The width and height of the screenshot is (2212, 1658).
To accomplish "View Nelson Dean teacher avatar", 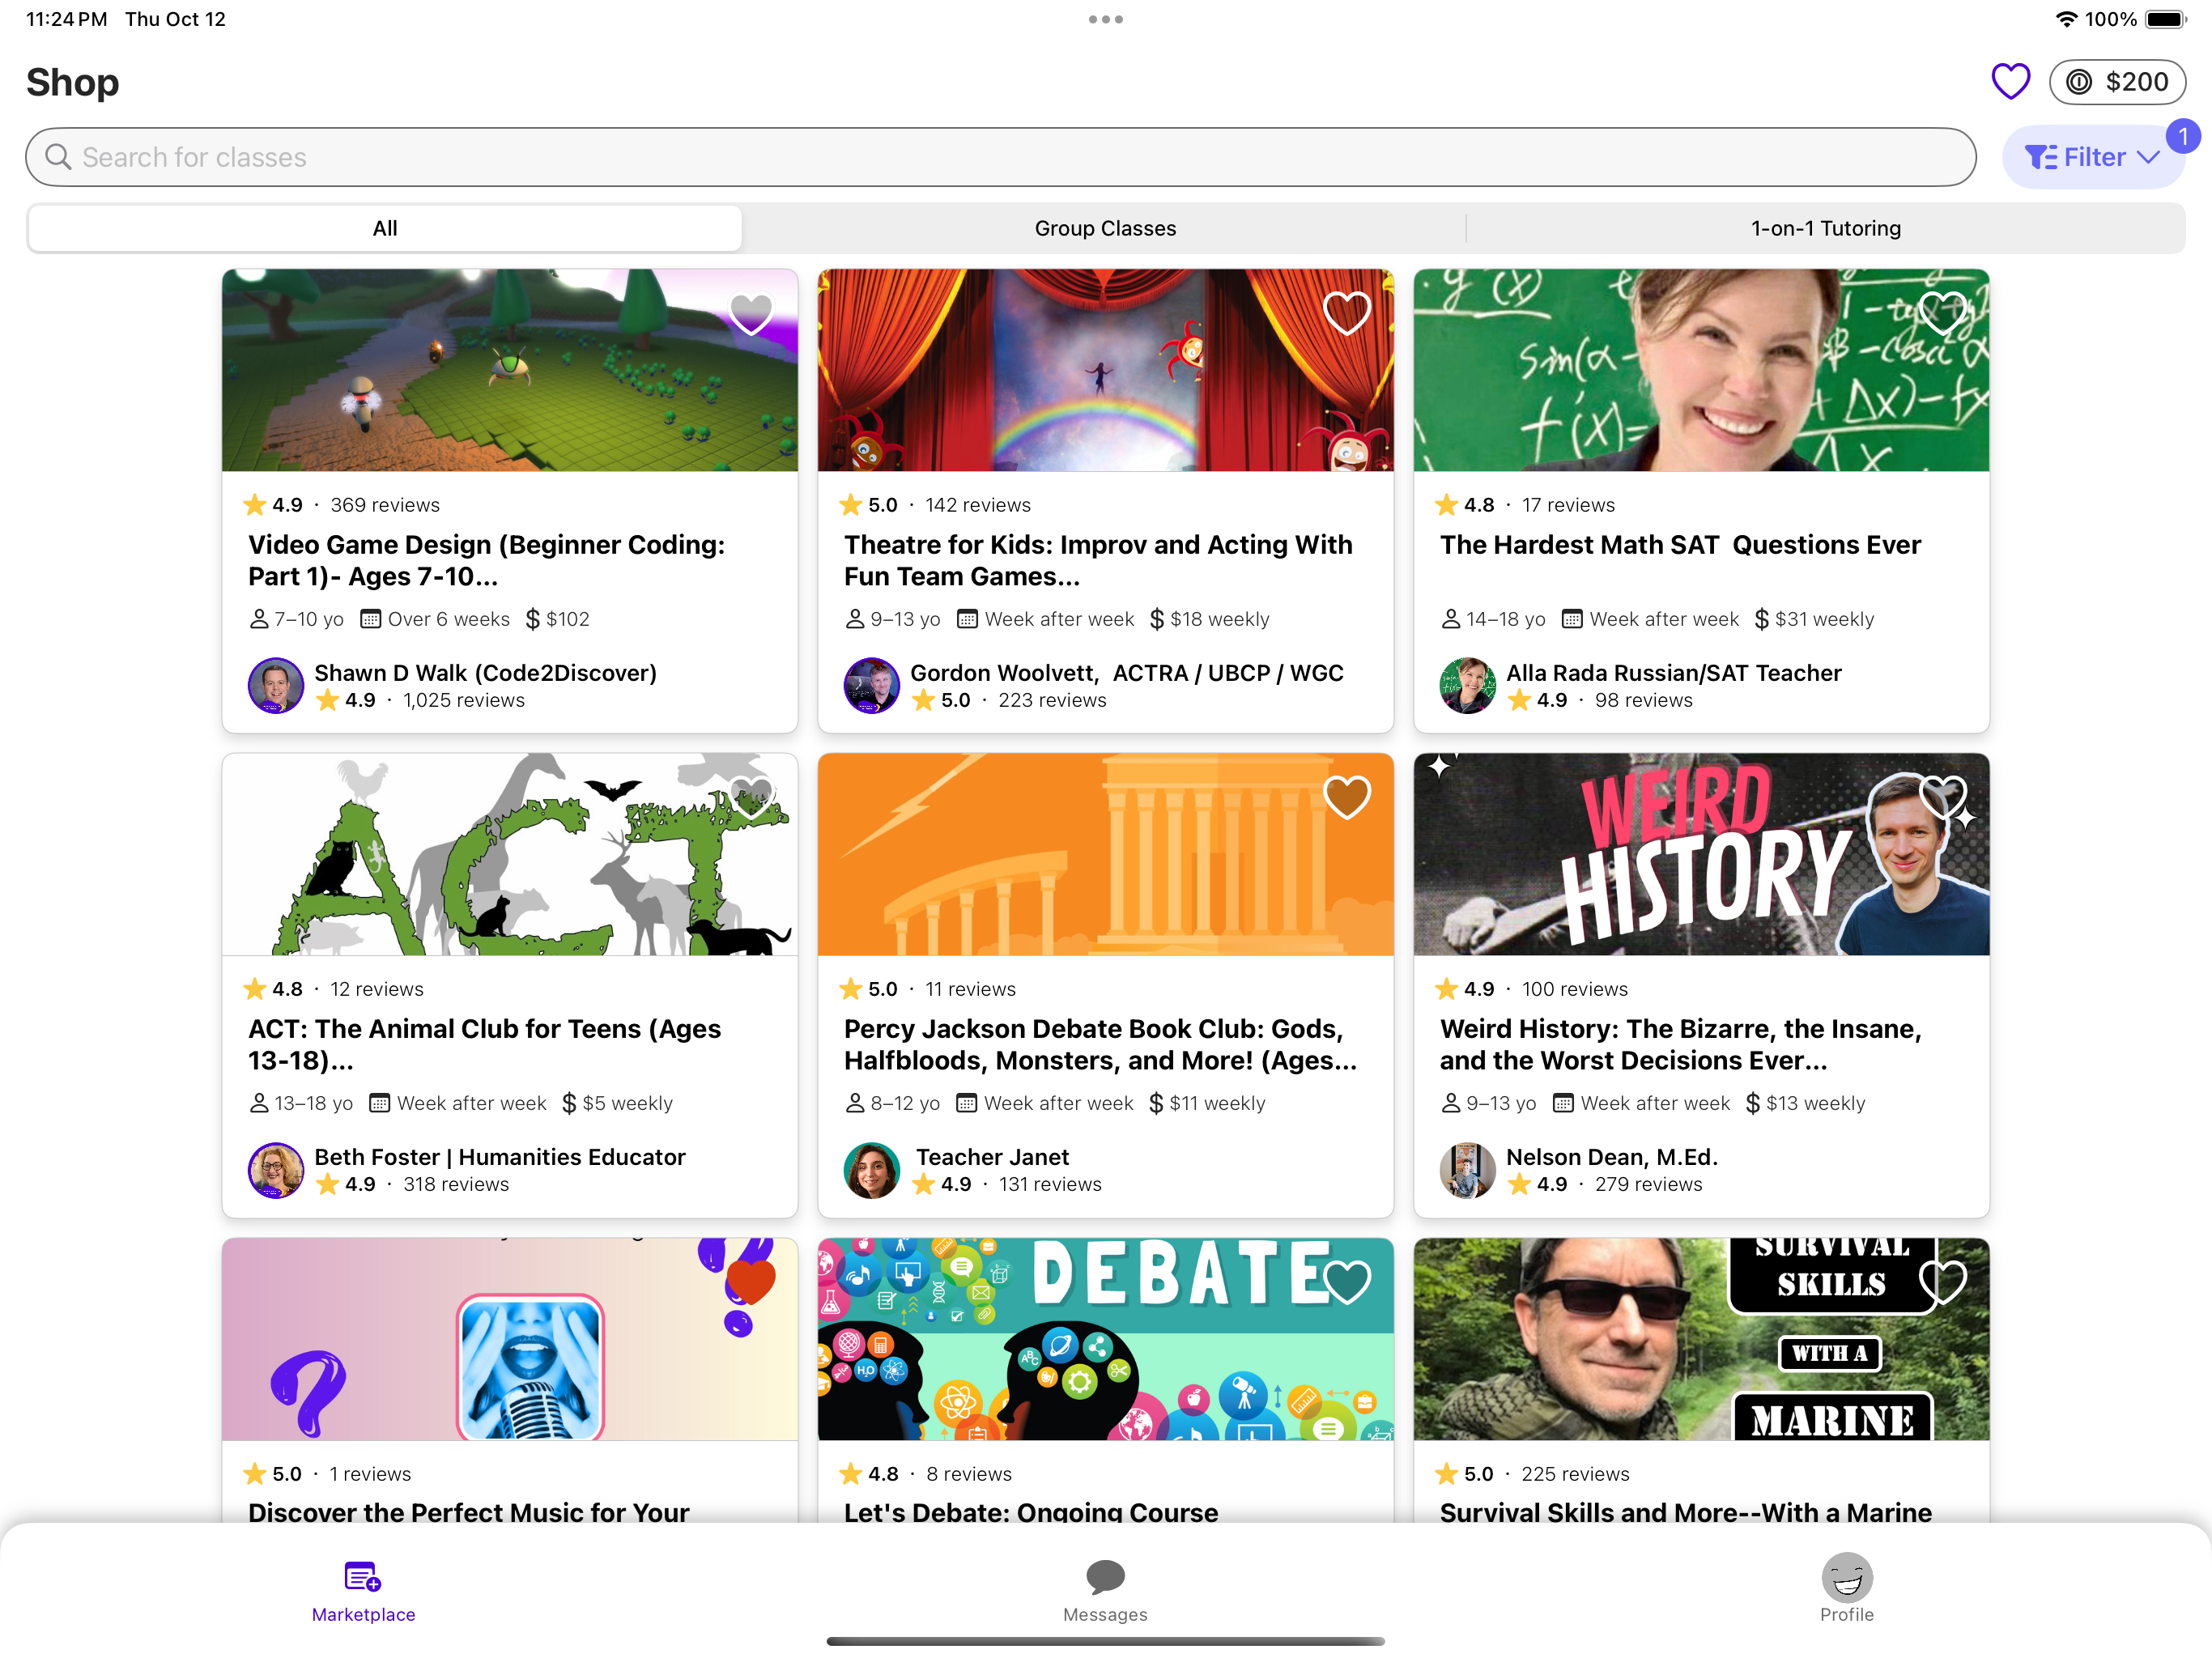I will (1467, 1169).
